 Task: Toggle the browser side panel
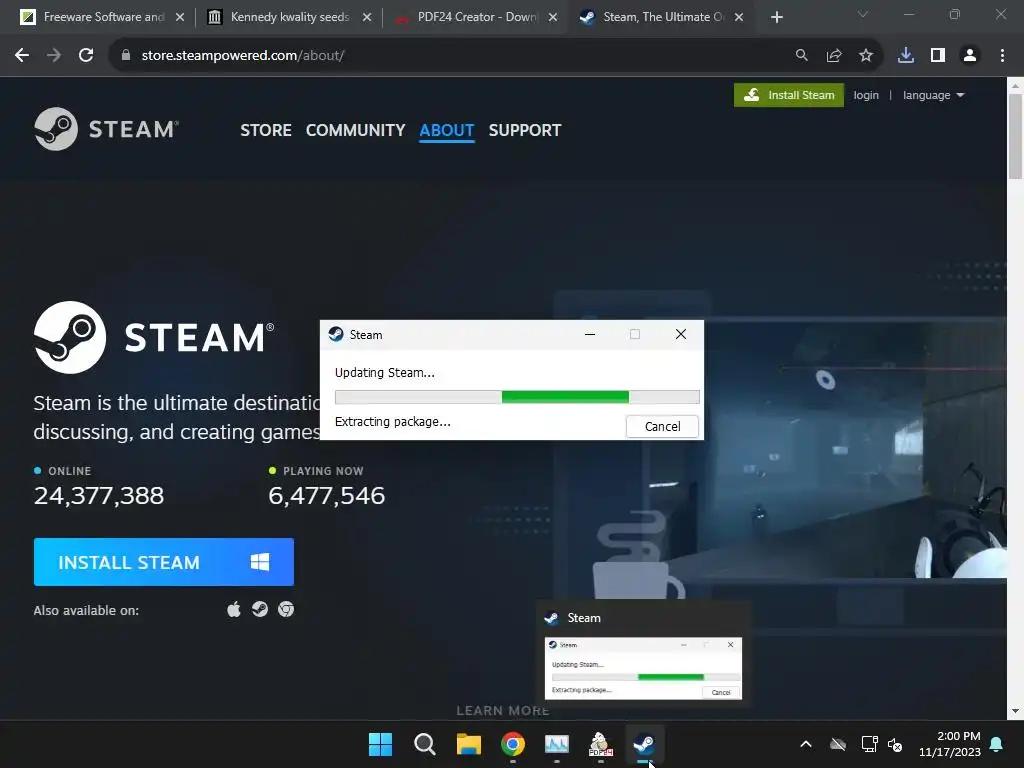coord(938,56)
